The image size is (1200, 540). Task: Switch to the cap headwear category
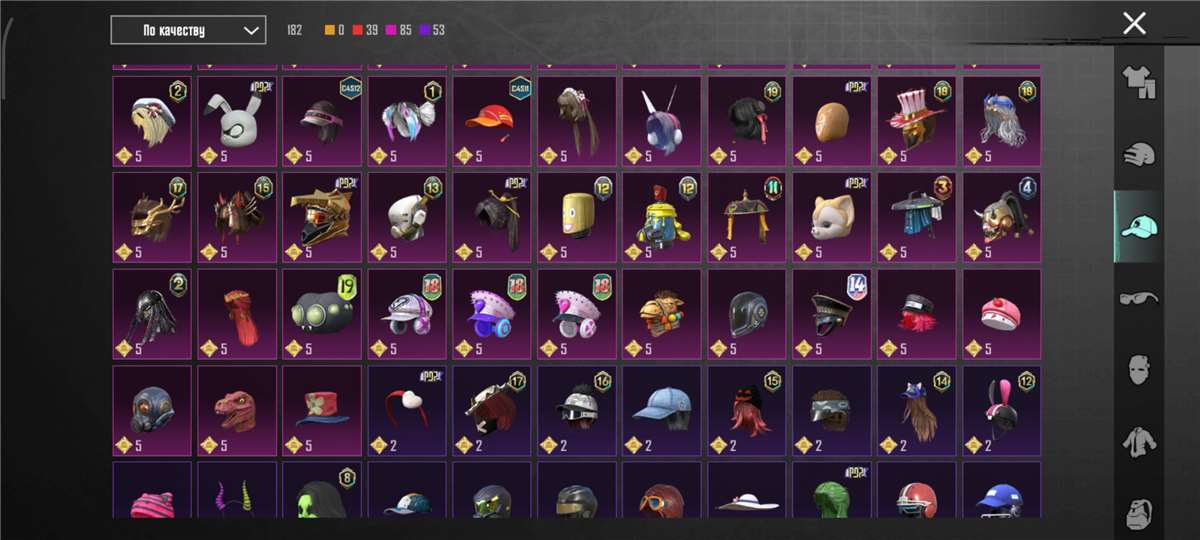1138,226
